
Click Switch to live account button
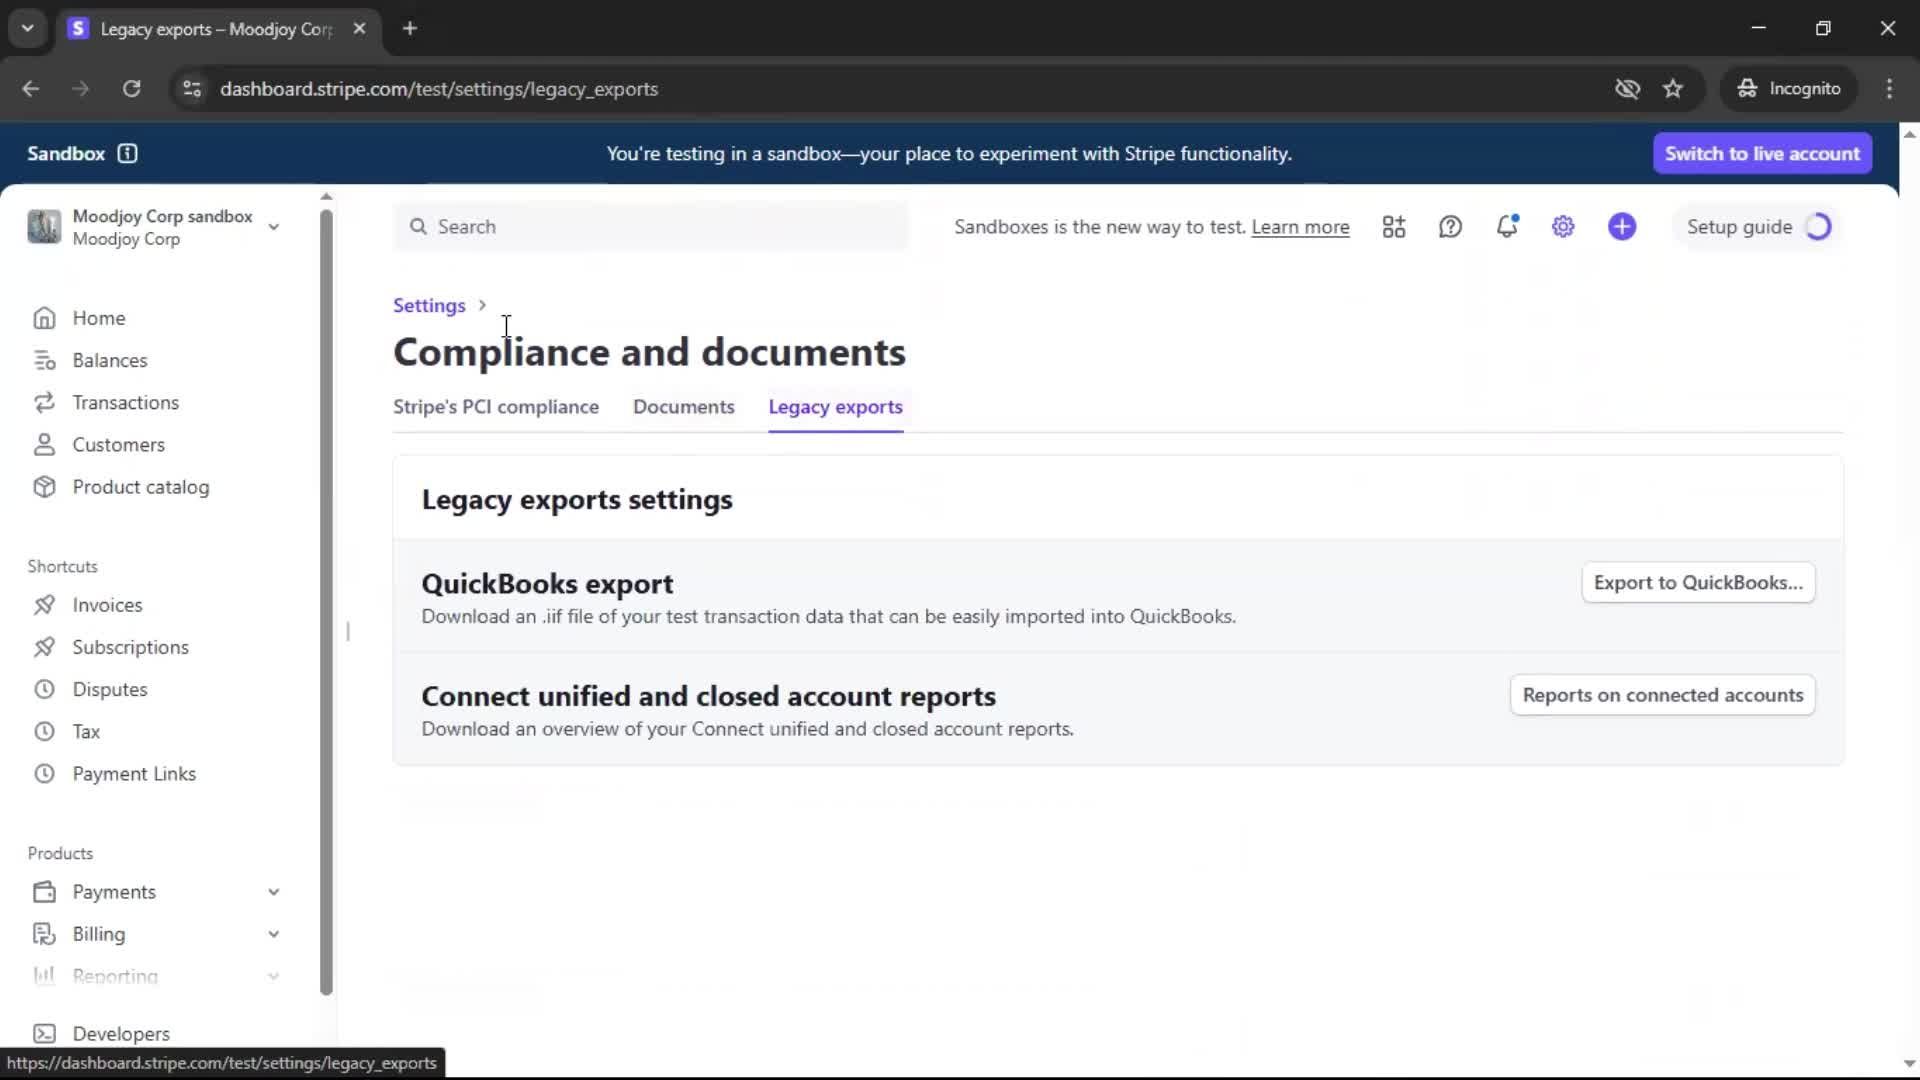pyautogui.click(x=1762, y=153)
